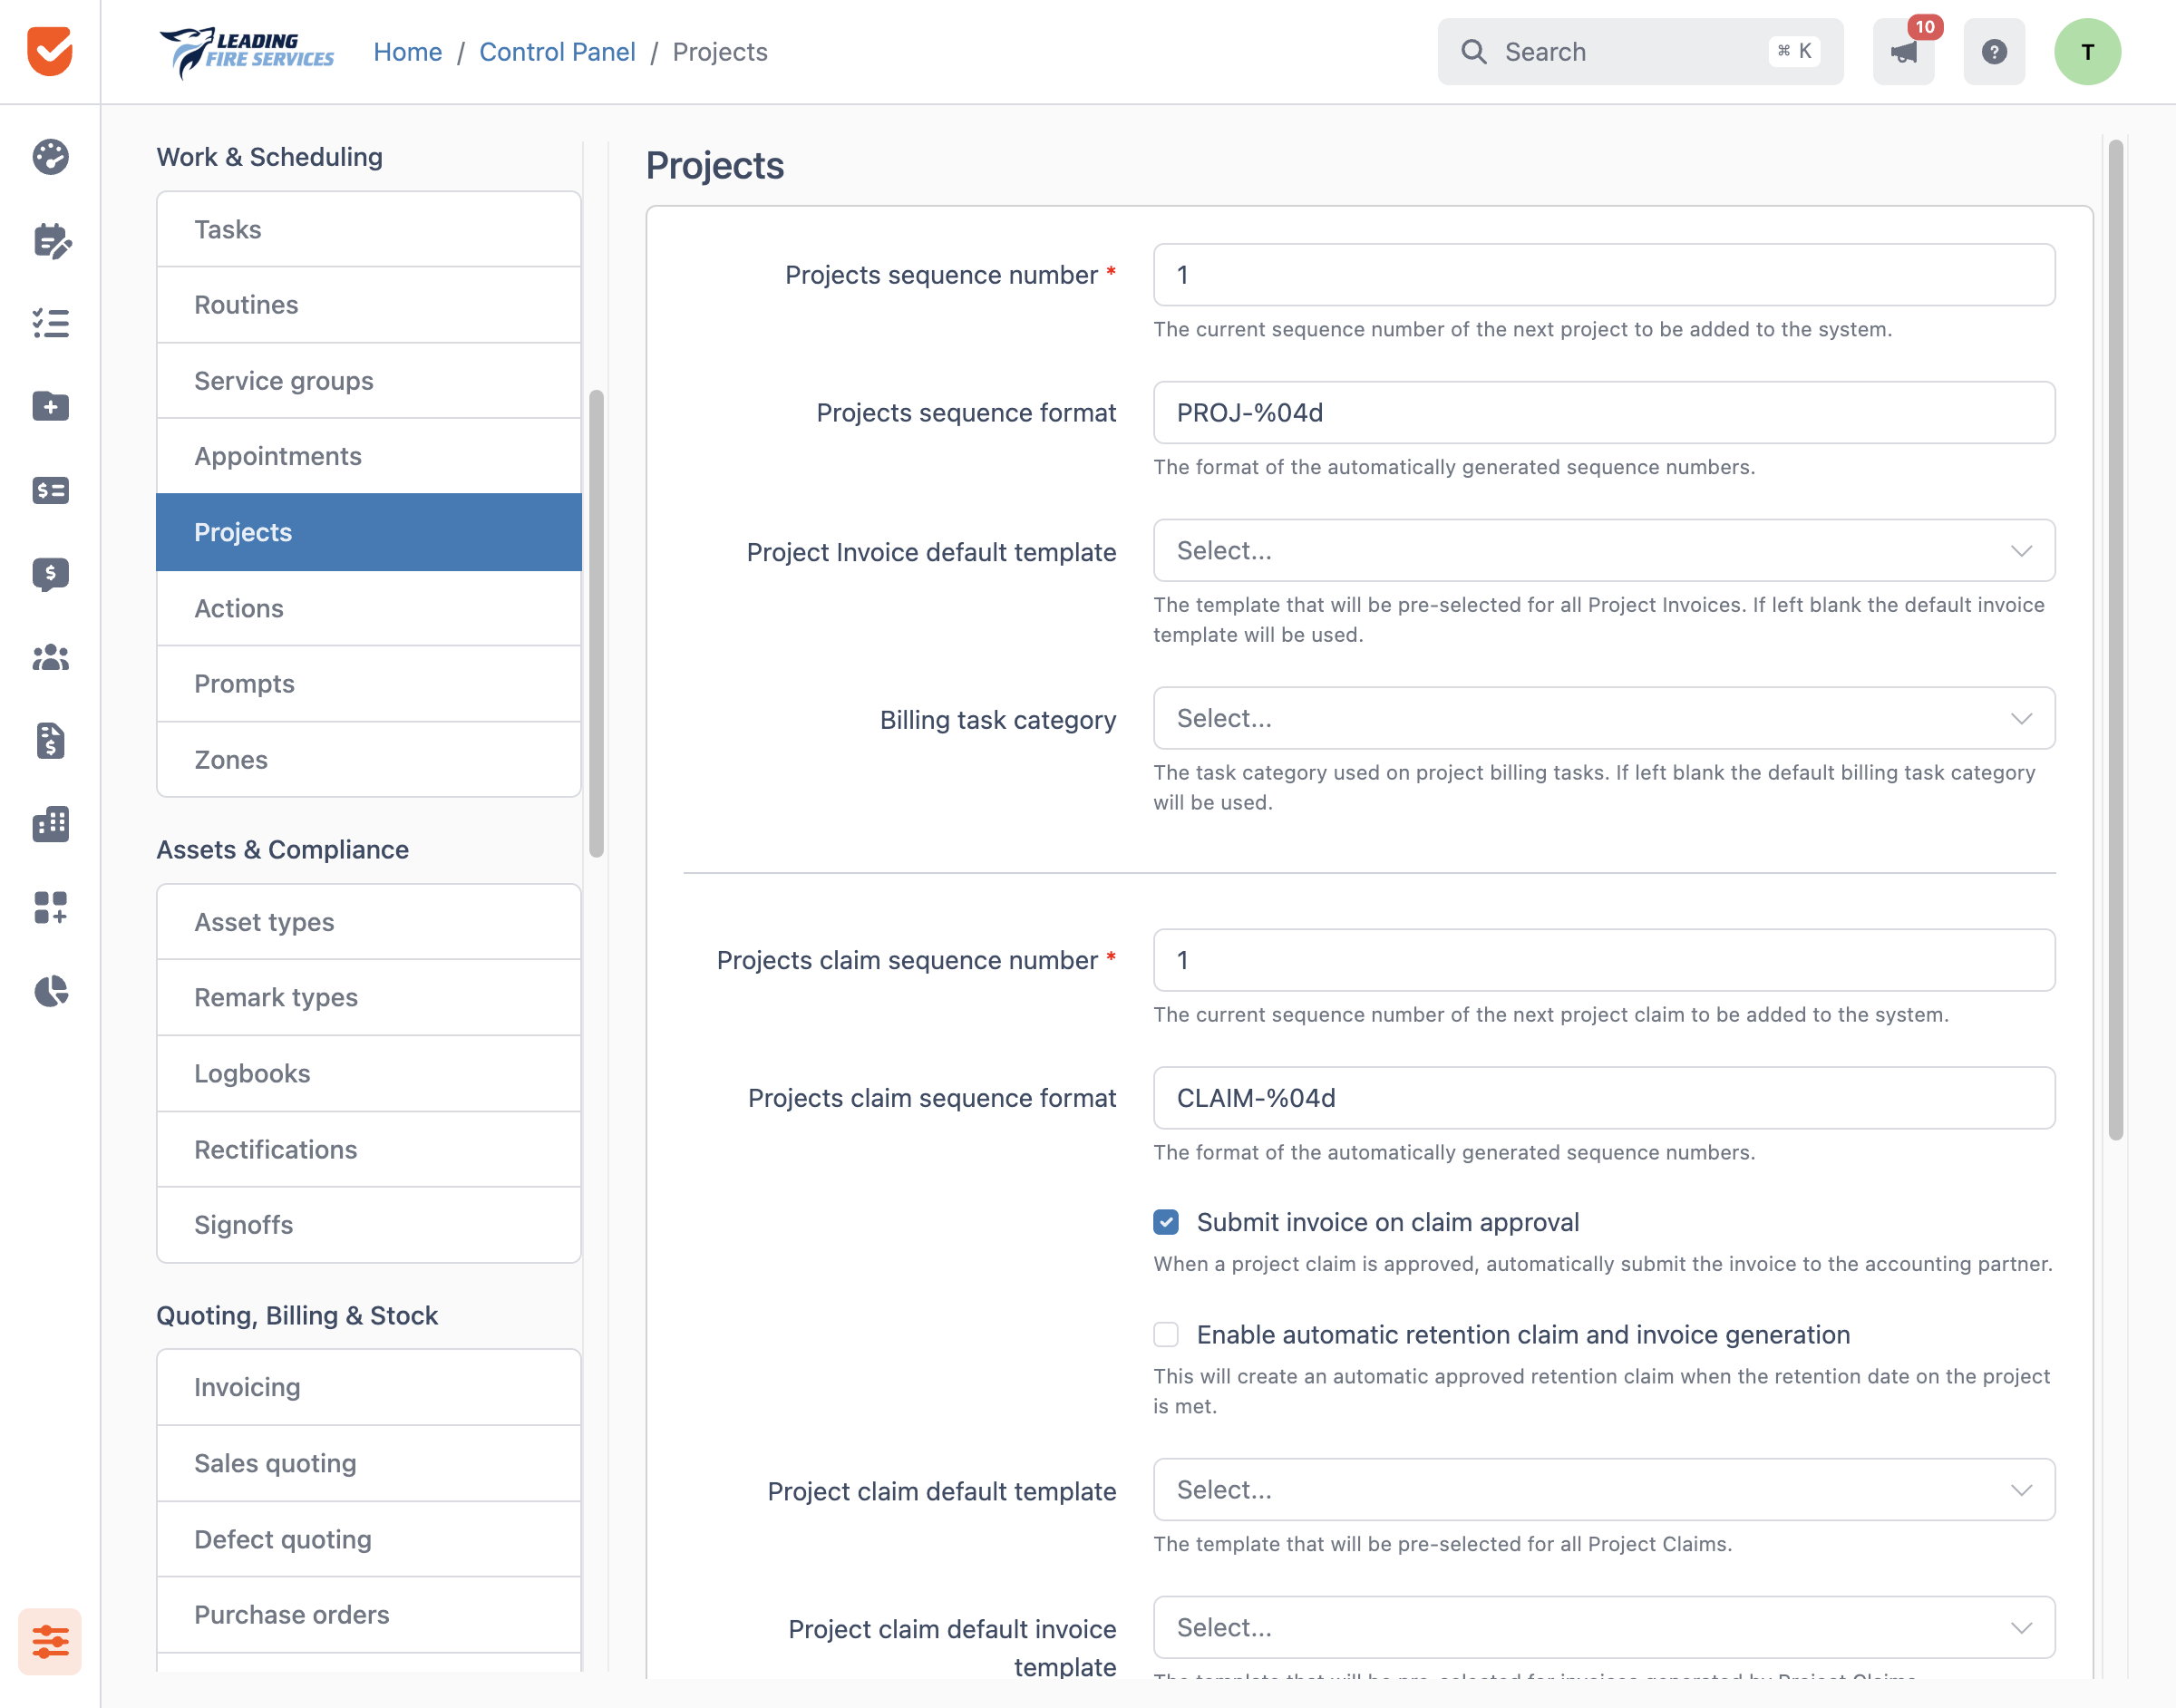Click the Projects claim sequence number field
The height and width of the screenshot is (1708, 2176).
click(1604, 960)
